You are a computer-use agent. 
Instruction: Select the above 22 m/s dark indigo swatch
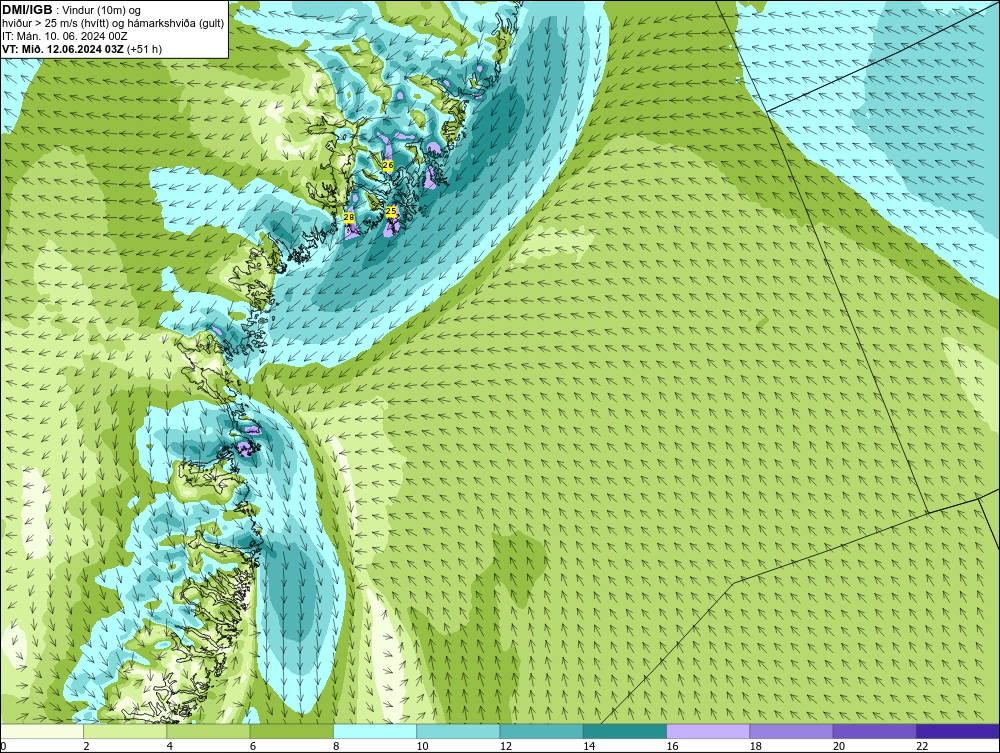957,731
